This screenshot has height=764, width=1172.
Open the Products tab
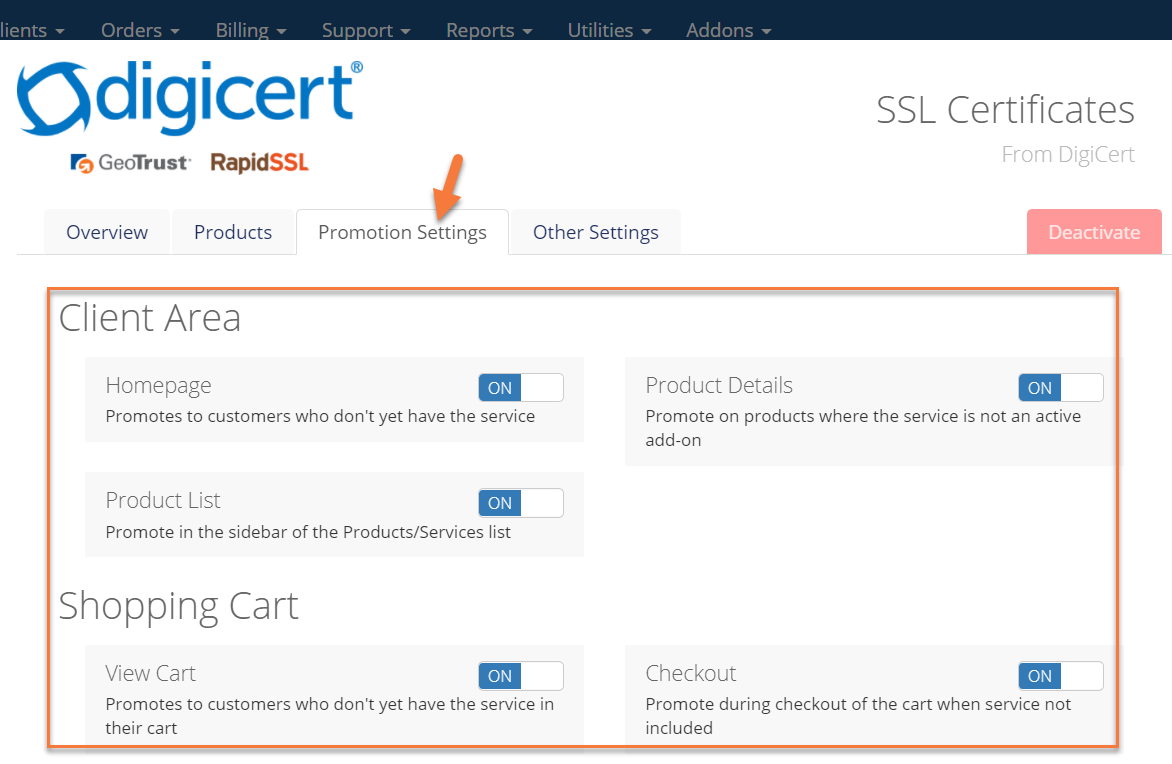click(233, 232)
